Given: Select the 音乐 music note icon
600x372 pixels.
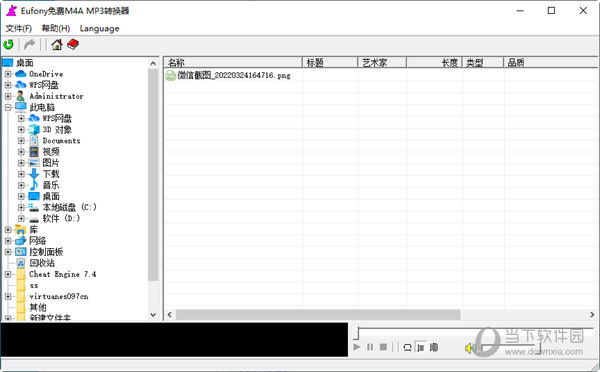Looking at the screenshot, I should pos(34,185).
